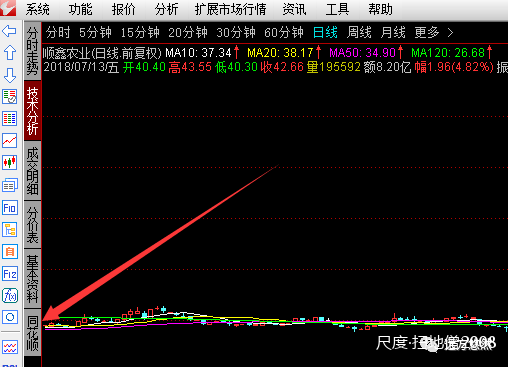Open the f(x) formula manager icon
Screen dimensions: 508x367
(10, 295)
